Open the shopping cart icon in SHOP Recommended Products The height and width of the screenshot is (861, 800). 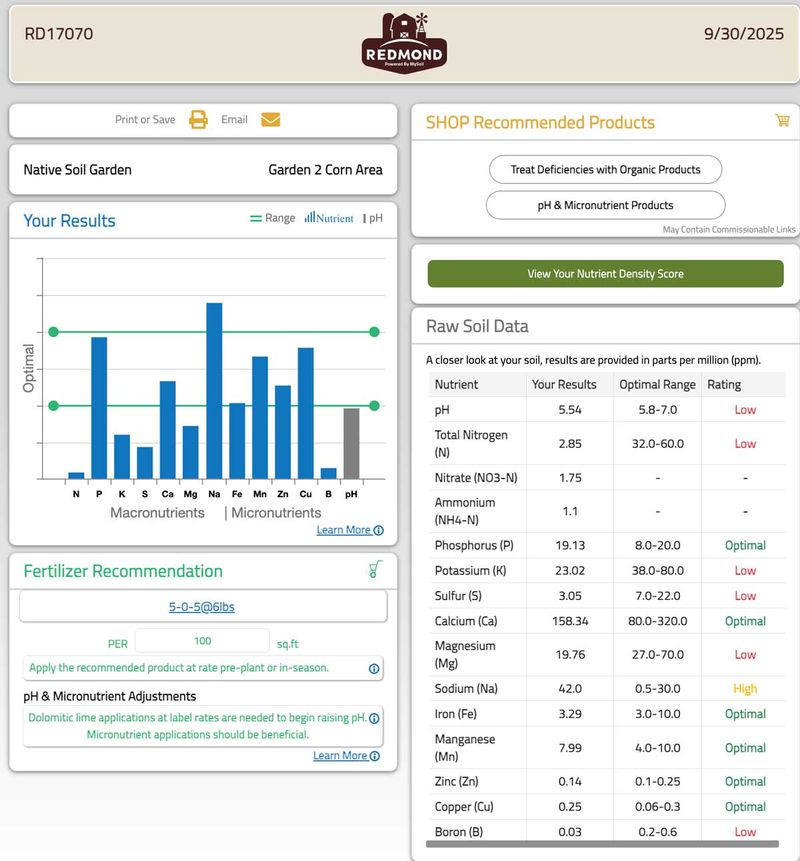782,120
